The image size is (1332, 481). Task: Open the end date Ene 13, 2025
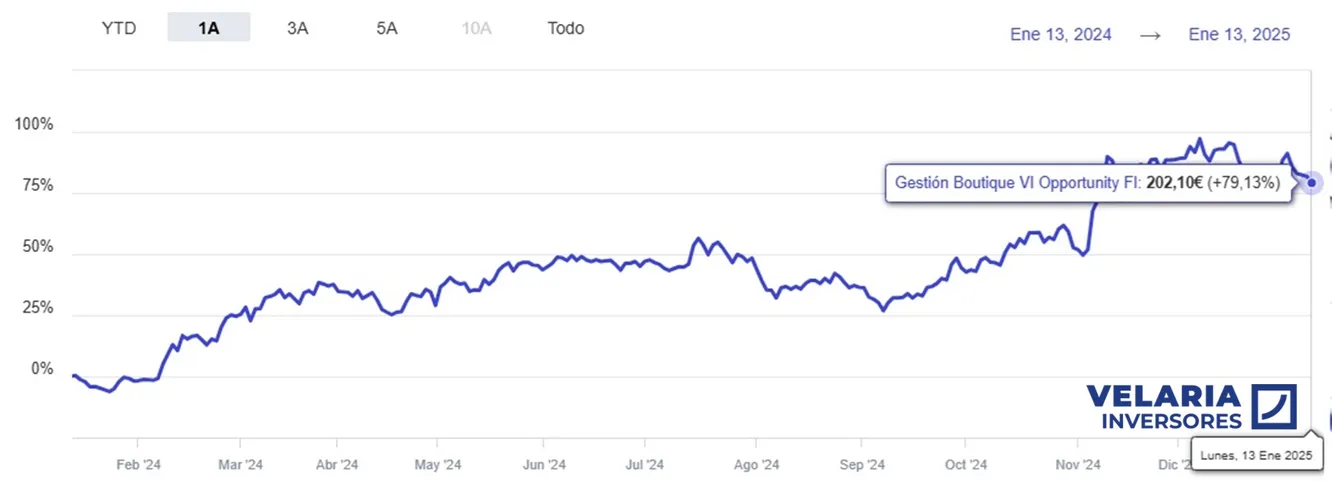tap(1239, 34)
